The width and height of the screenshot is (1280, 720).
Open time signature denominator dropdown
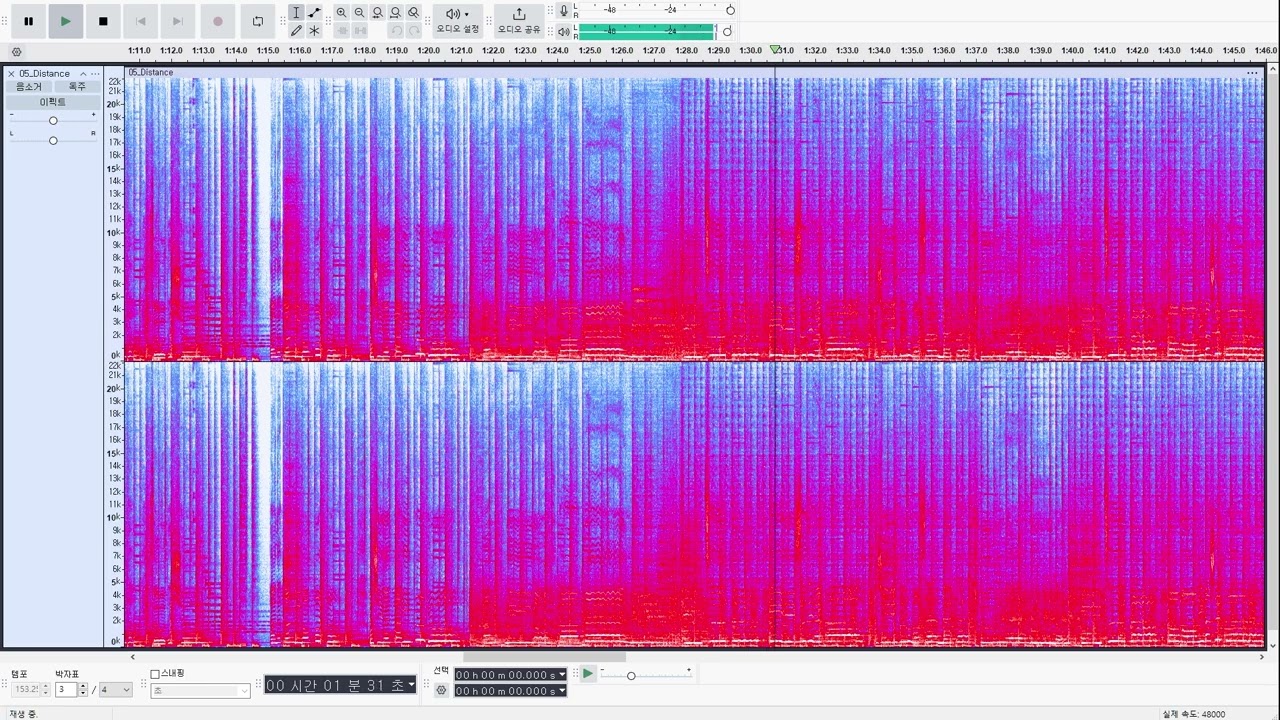point(115,690)
